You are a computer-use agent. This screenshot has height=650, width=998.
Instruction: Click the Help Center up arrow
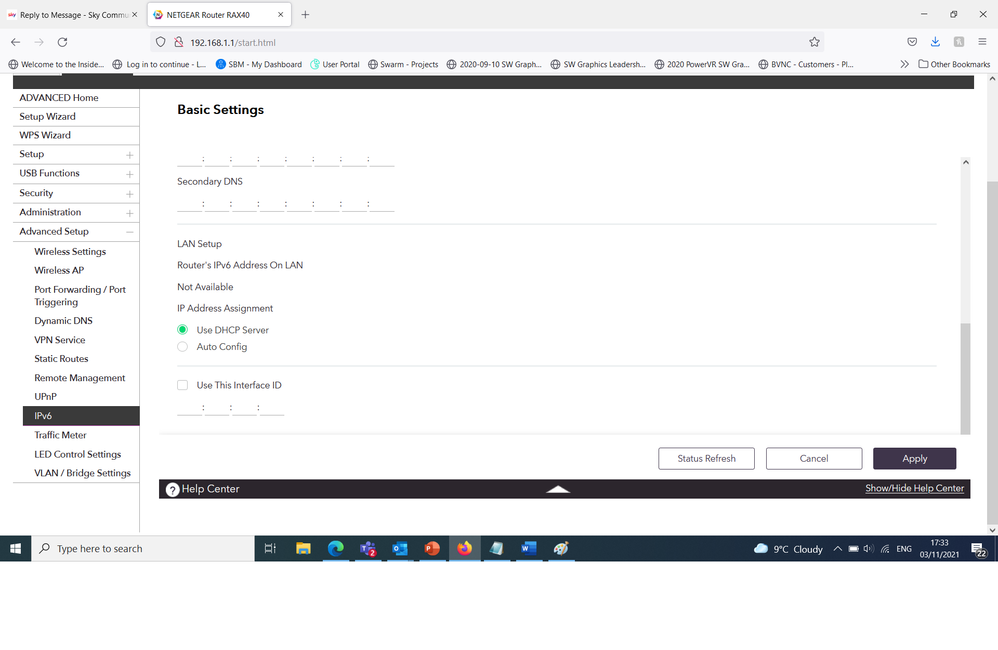558,489
